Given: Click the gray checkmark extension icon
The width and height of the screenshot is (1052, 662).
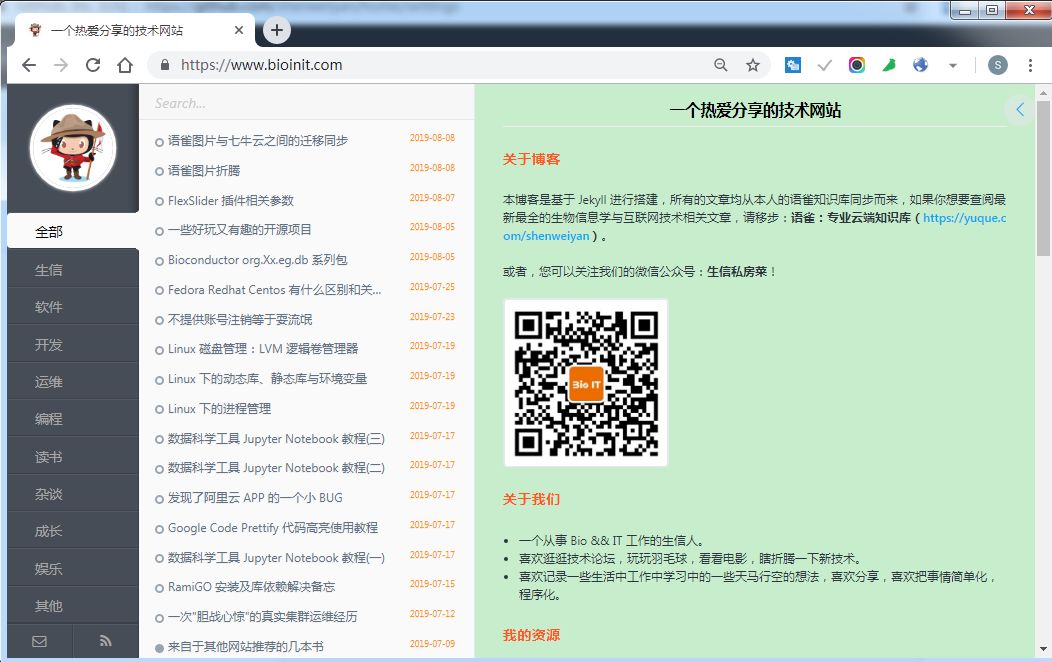Looking at the screenshot, I should [x=824, y=64].
